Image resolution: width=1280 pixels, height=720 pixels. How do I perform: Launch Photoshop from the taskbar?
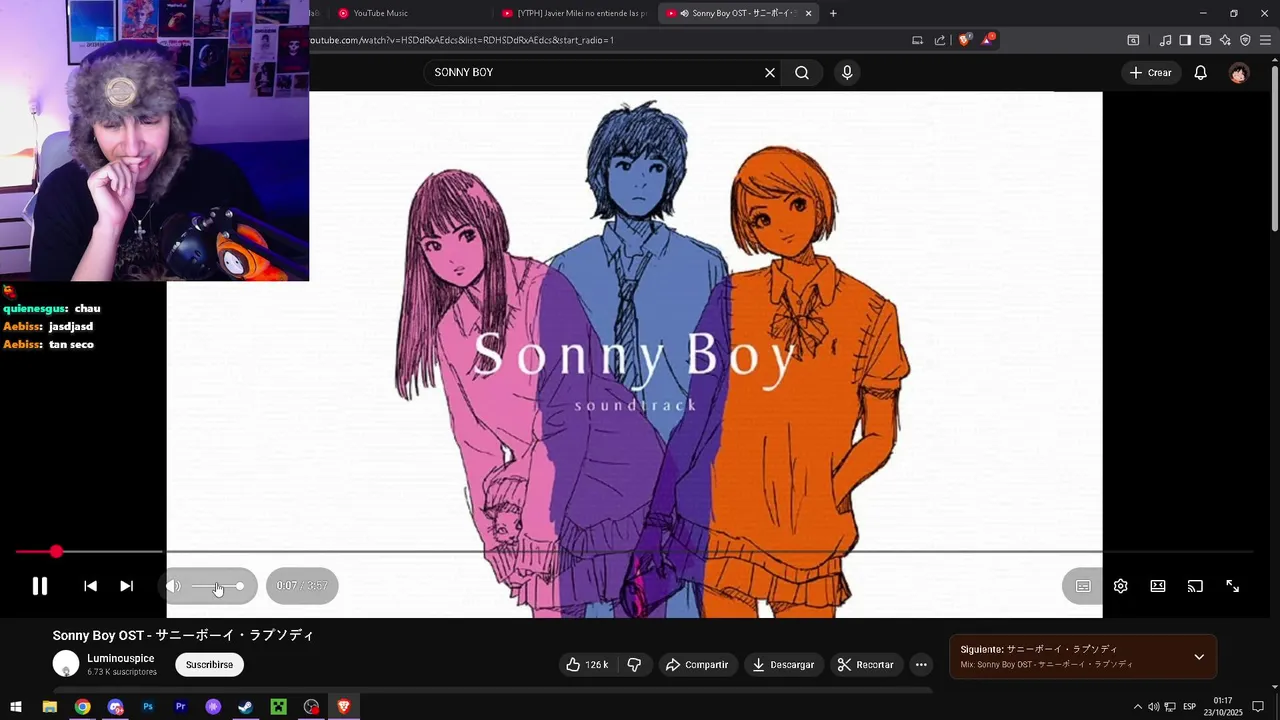pyautogui.click(x=148, y=707)
